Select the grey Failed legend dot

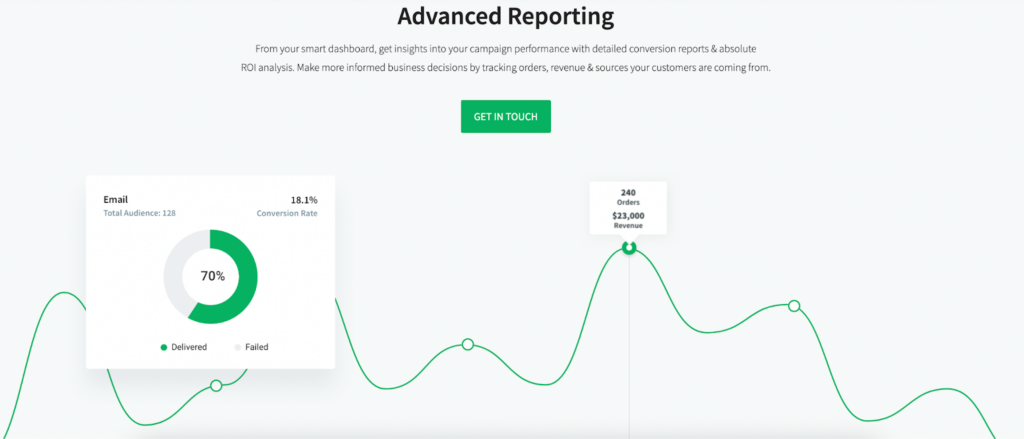click(x=238, y=348)
